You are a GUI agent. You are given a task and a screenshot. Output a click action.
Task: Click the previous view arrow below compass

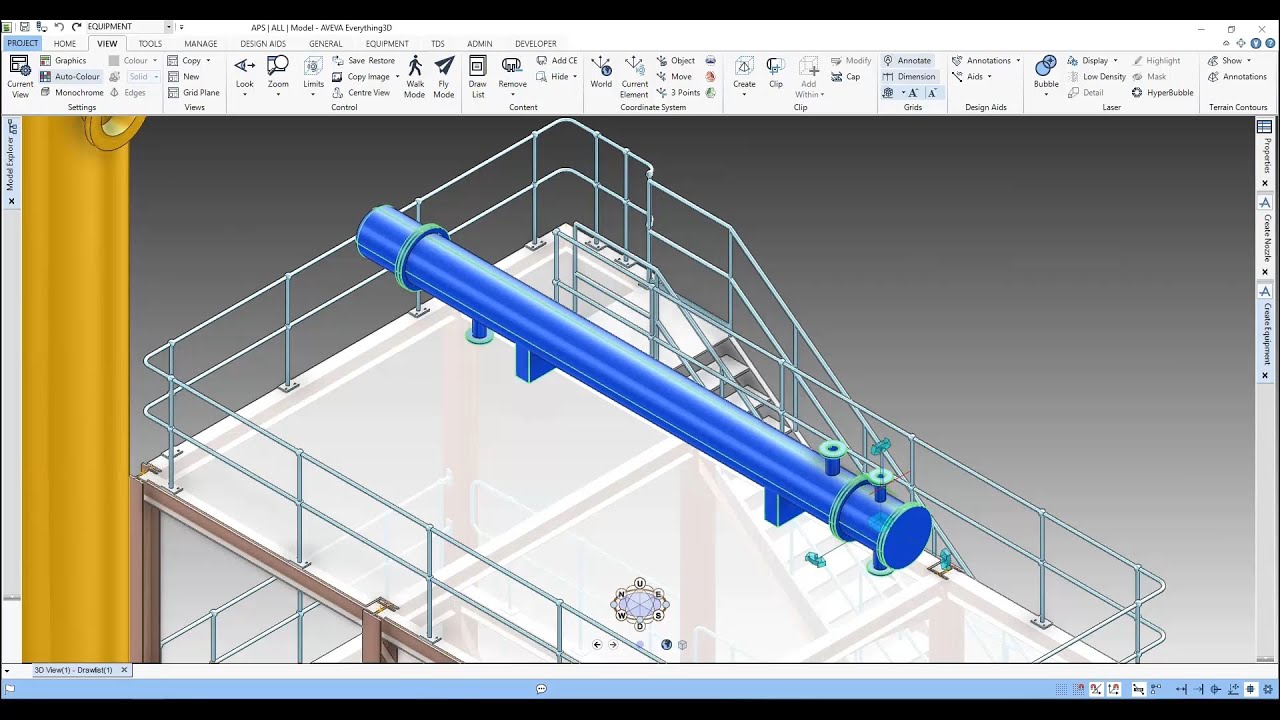[597, 645]
